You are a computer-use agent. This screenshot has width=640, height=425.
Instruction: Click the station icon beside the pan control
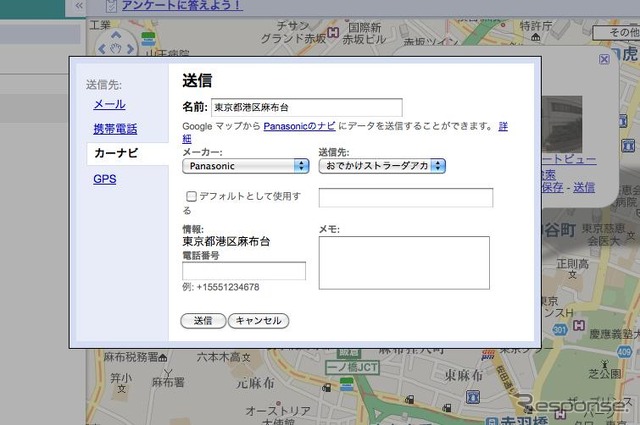pyautogui.click(x=148, y=40)
